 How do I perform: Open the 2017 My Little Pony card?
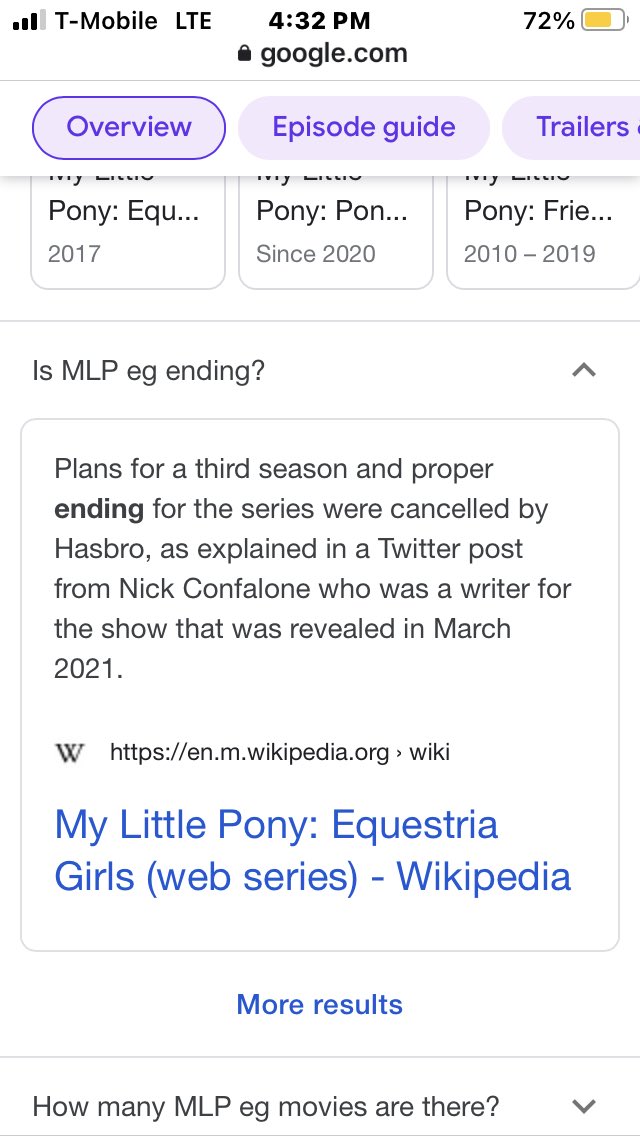pos(127,232)
